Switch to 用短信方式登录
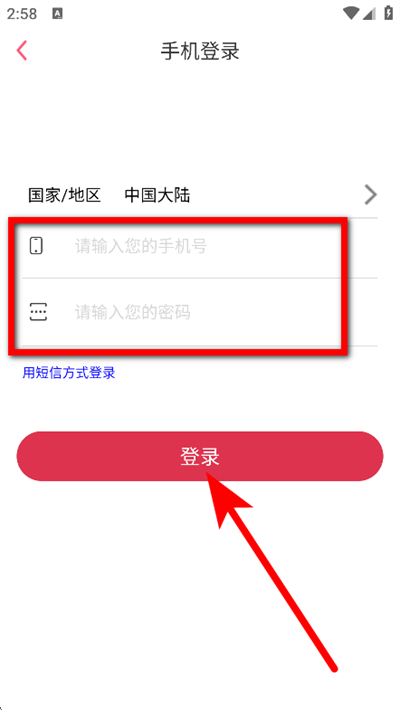400x710 pixels. [x=69, y=373]
